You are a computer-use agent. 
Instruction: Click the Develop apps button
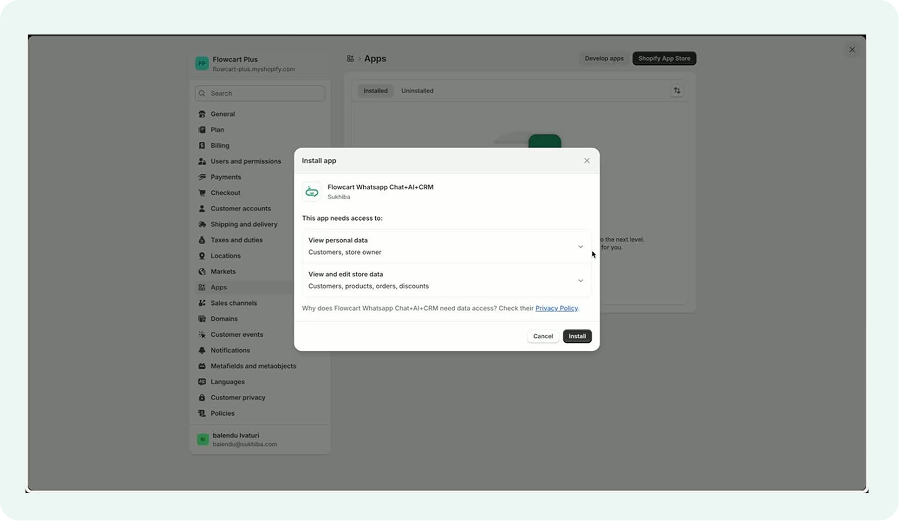[604, 58]
